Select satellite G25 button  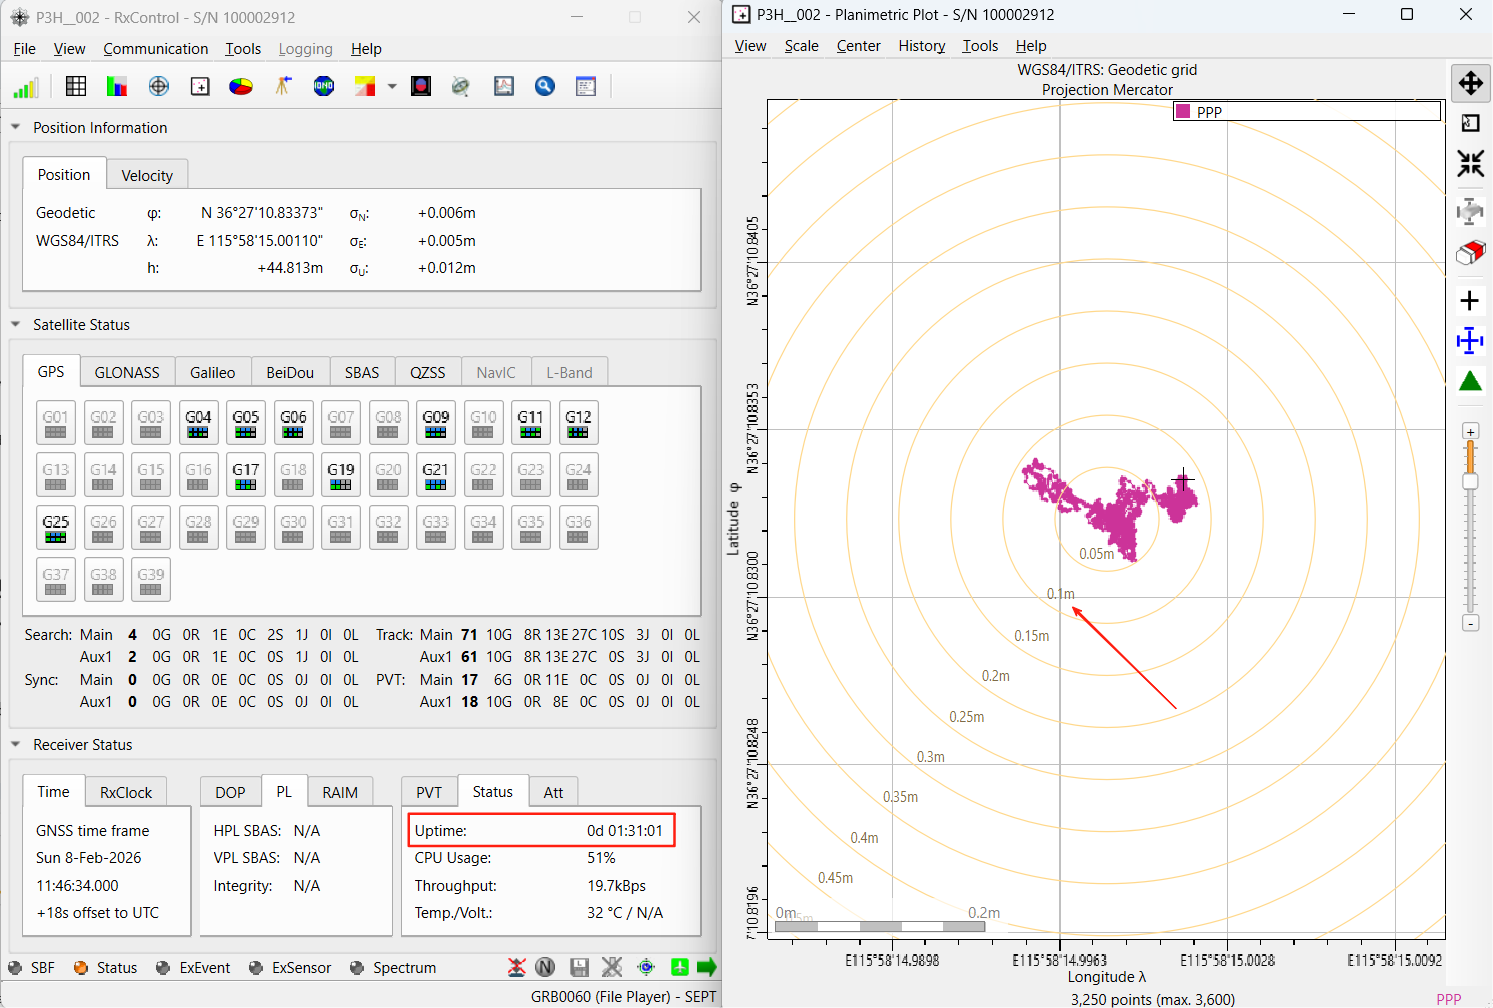coord(56,528)
